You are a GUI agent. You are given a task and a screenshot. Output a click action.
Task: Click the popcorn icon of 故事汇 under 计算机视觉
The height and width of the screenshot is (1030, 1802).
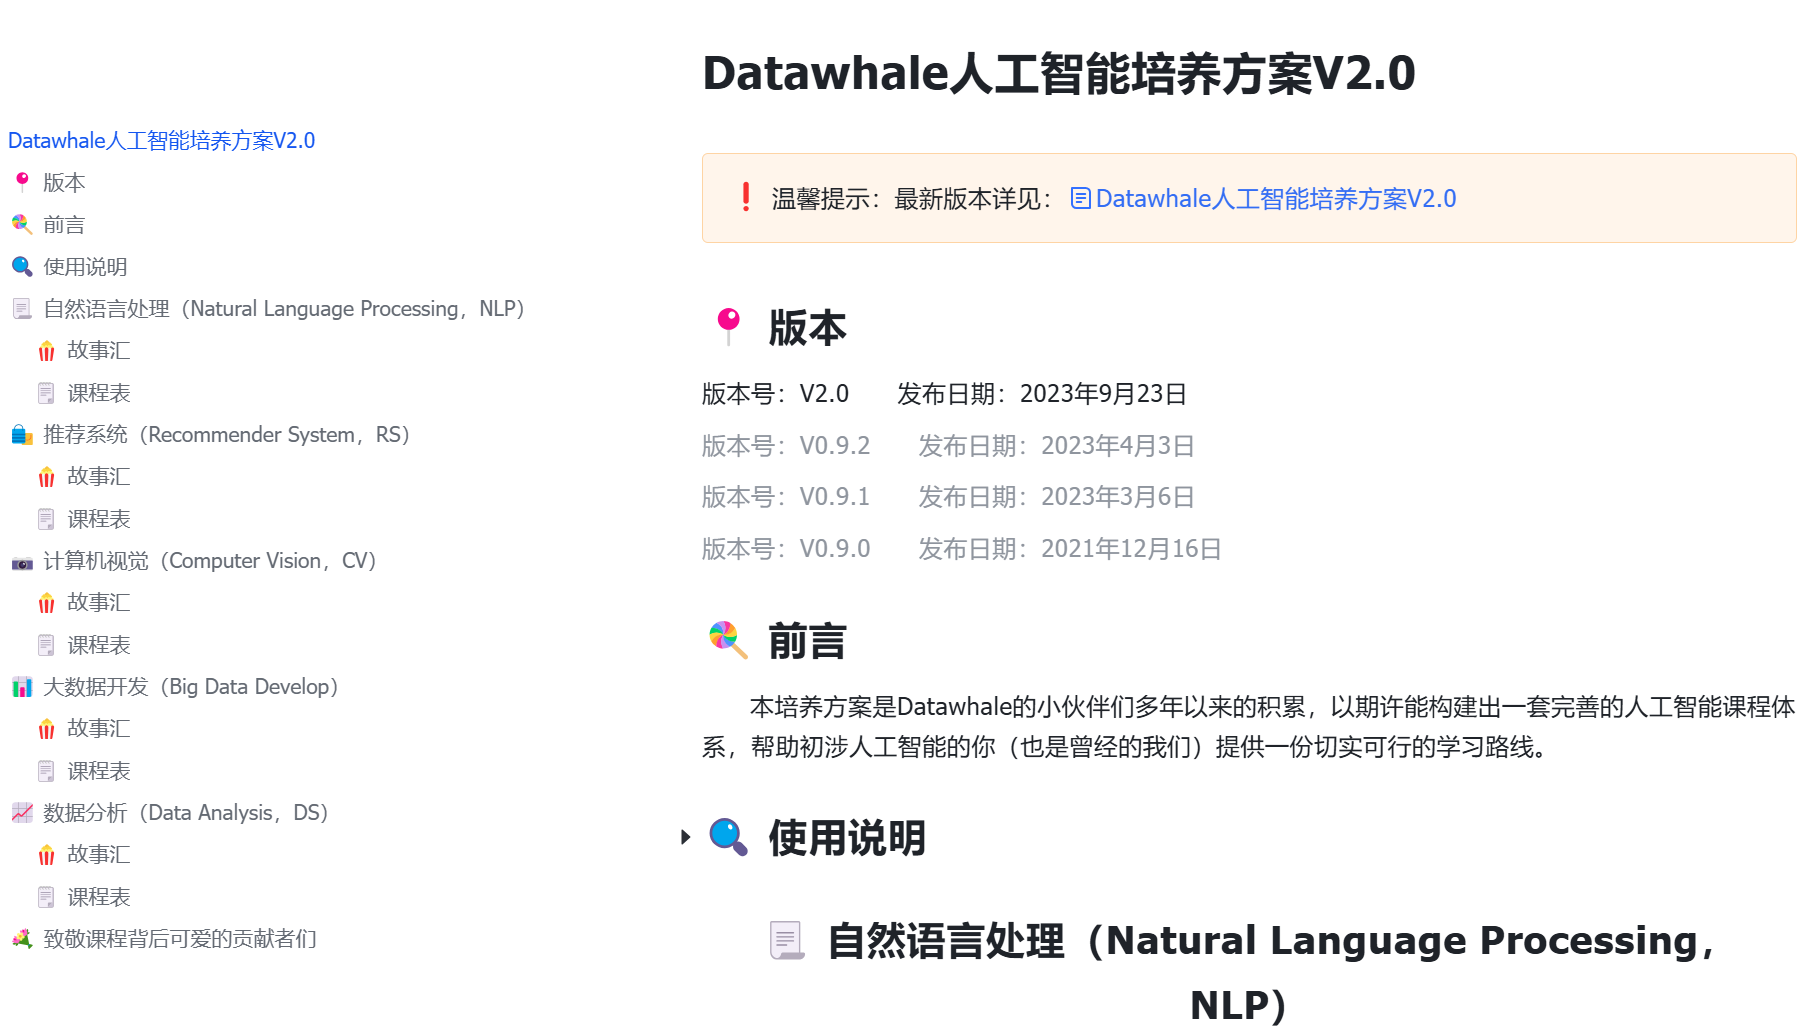[x=46, y=603]
